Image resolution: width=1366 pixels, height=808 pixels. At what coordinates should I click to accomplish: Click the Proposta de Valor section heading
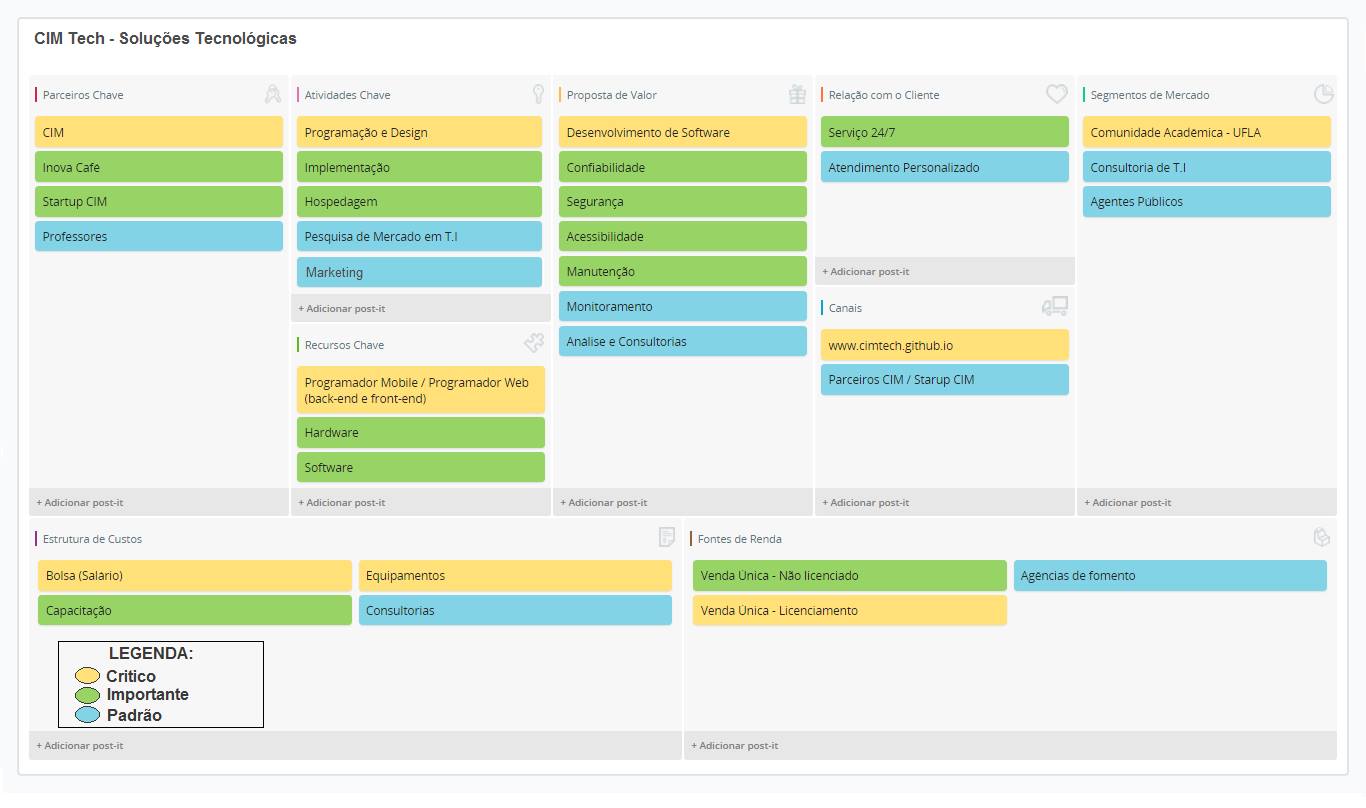(x=612, y=95)
